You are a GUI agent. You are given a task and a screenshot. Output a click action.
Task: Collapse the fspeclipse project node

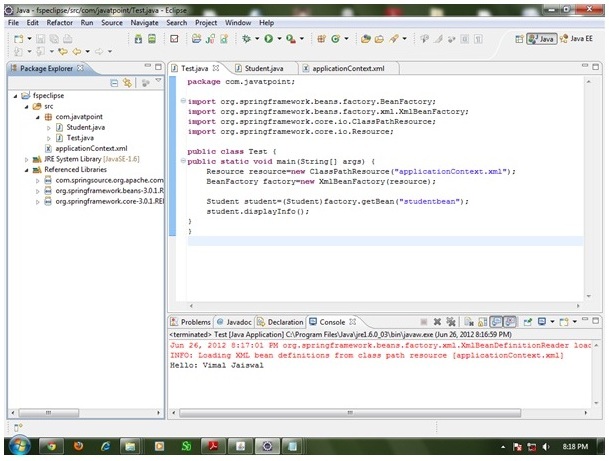coord(13,94)
